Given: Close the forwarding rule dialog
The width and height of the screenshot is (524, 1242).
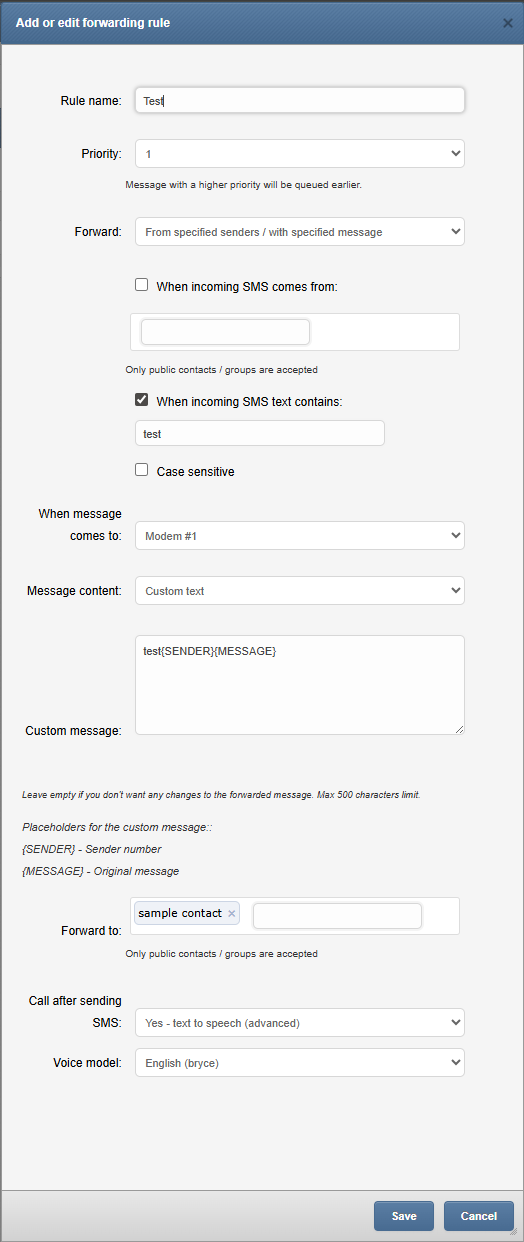Looking at the screenshot, I should click(507, 23).
